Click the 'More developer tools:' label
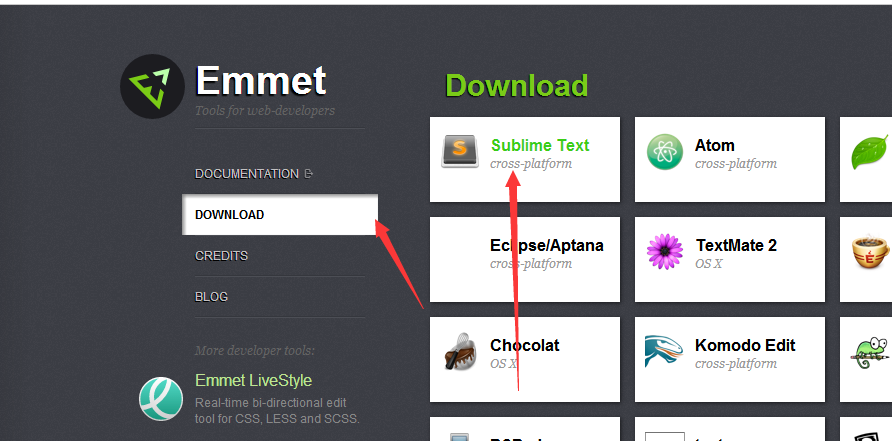 tap(254, 351)
